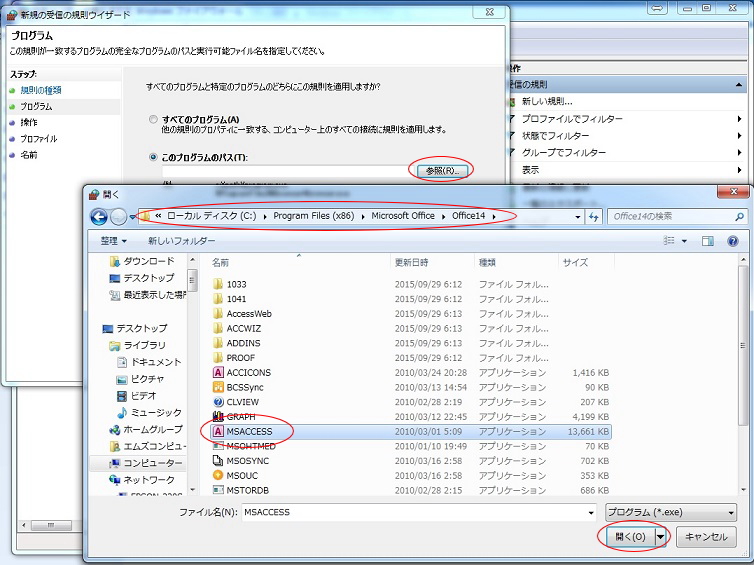754x565 pixels.
Task: Click 表示 in the actions pane
Action: 530,170
